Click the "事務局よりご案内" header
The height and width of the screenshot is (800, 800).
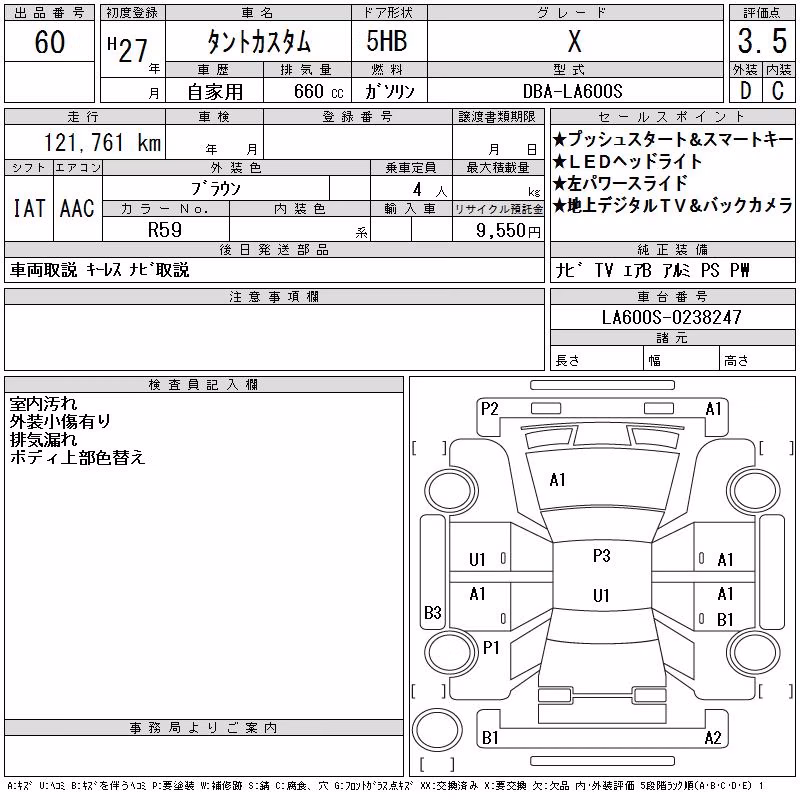point(203,728)
